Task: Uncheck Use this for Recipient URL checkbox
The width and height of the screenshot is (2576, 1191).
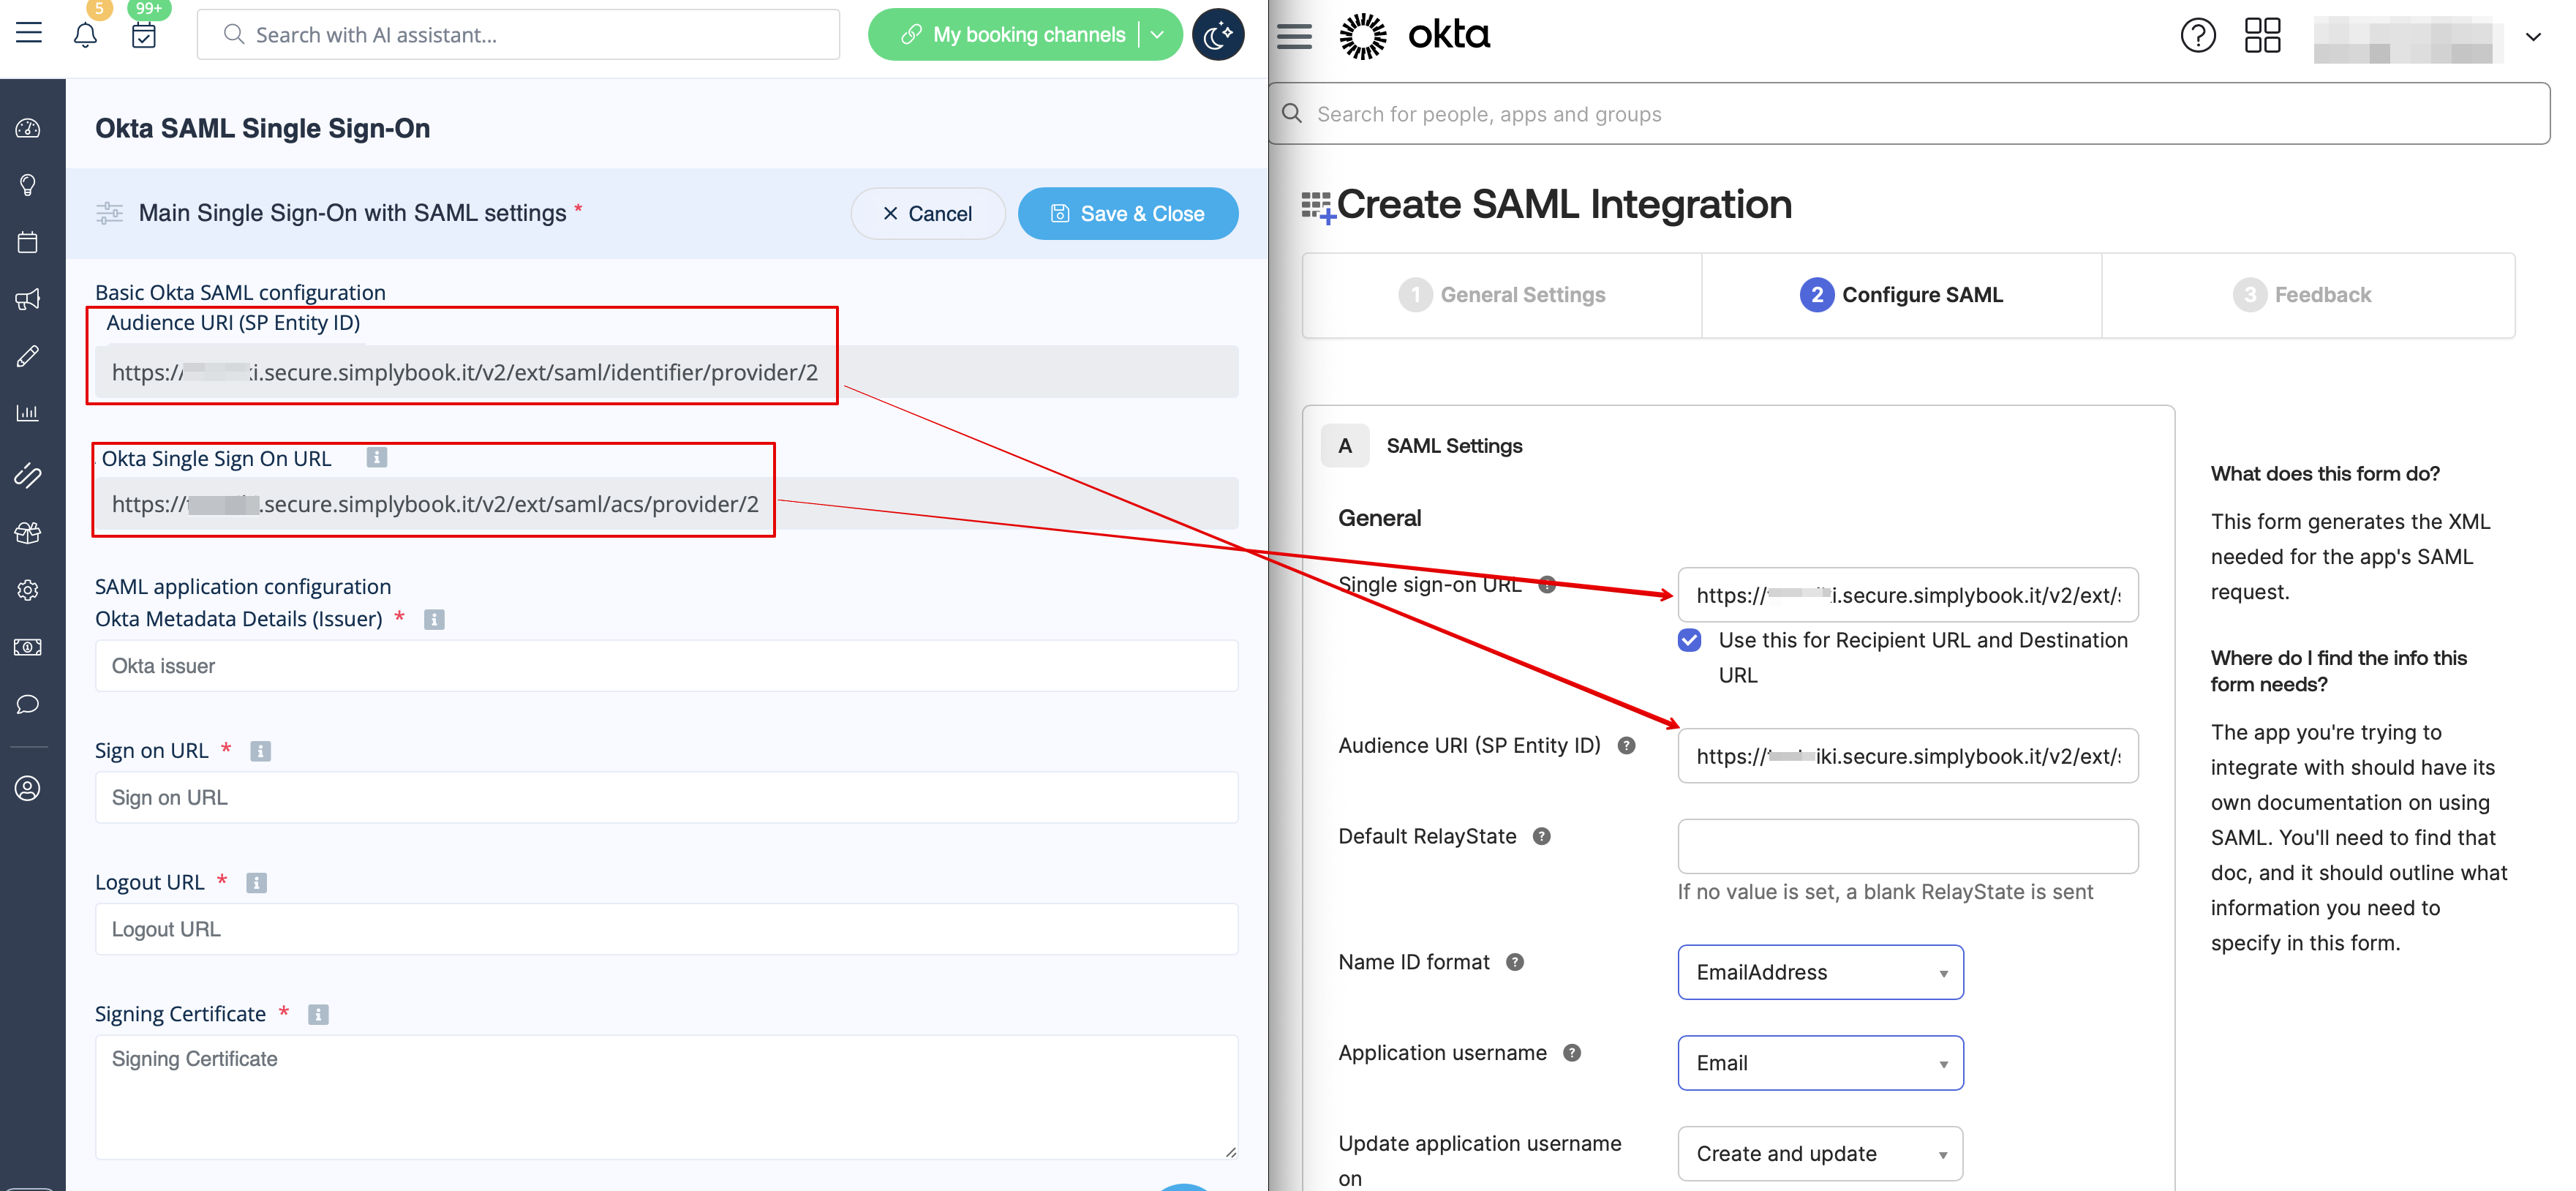Action: (1689, 640)
